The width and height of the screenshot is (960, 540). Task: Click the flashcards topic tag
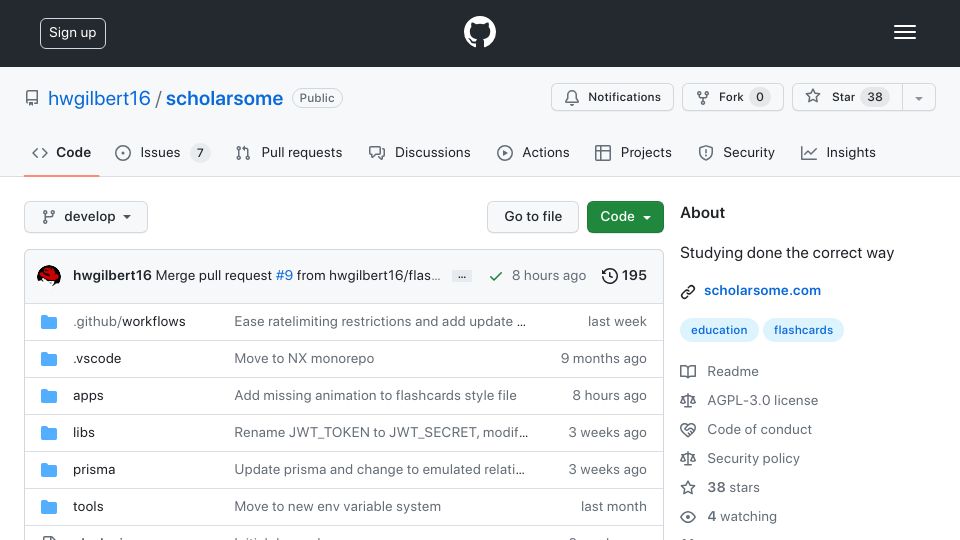tap(803, 330)
